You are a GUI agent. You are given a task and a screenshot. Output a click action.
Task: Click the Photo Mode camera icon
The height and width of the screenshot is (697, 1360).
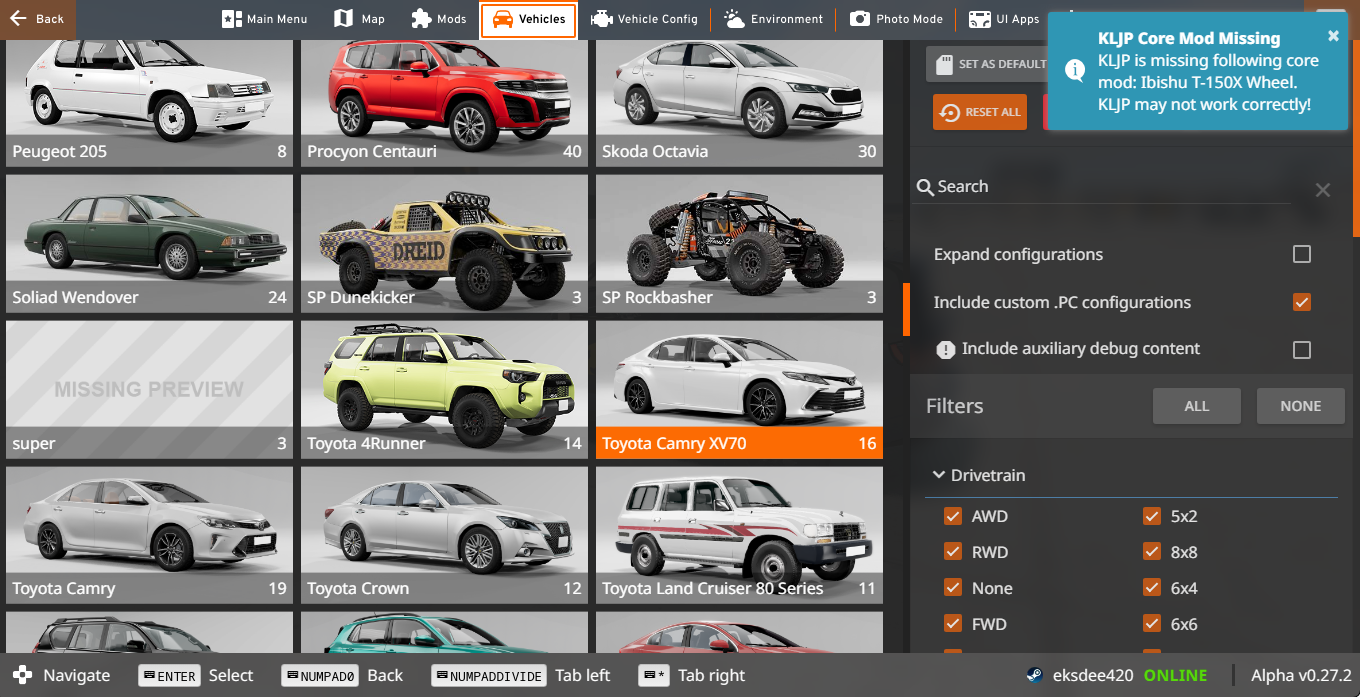click(860, 19)
